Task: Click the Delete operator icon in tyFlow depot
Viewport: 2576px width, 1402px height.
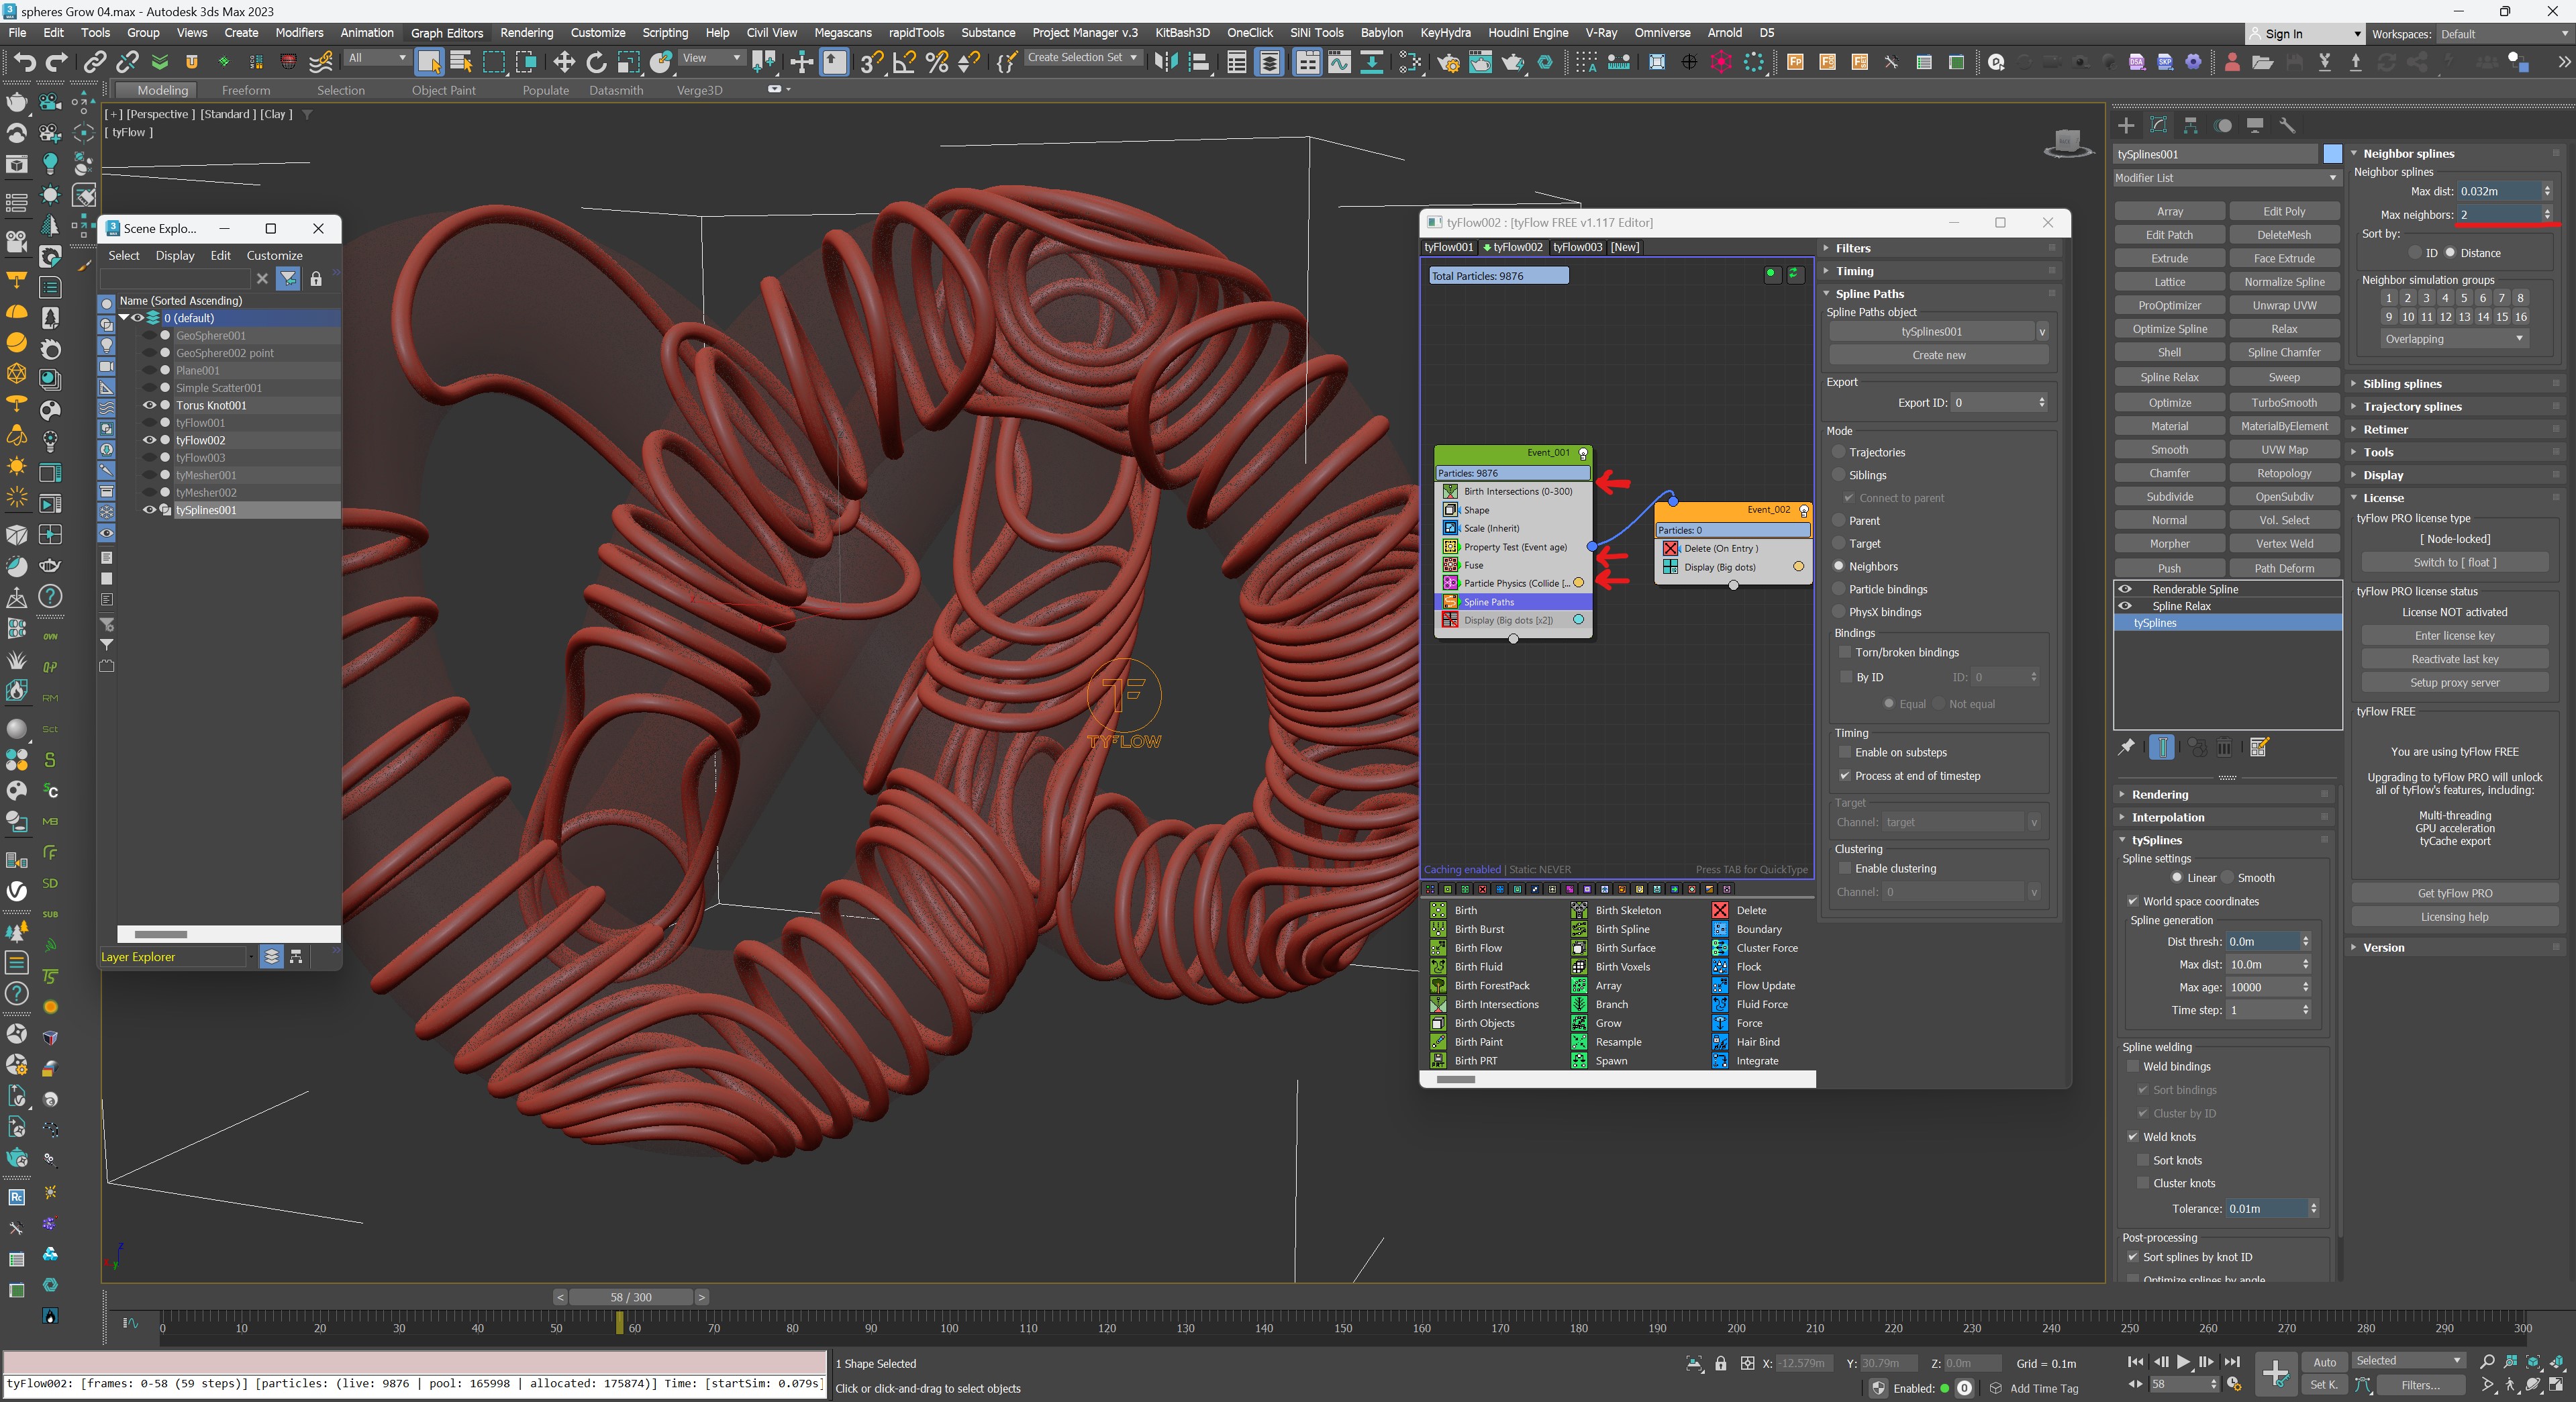Action: click(1720, 910)
